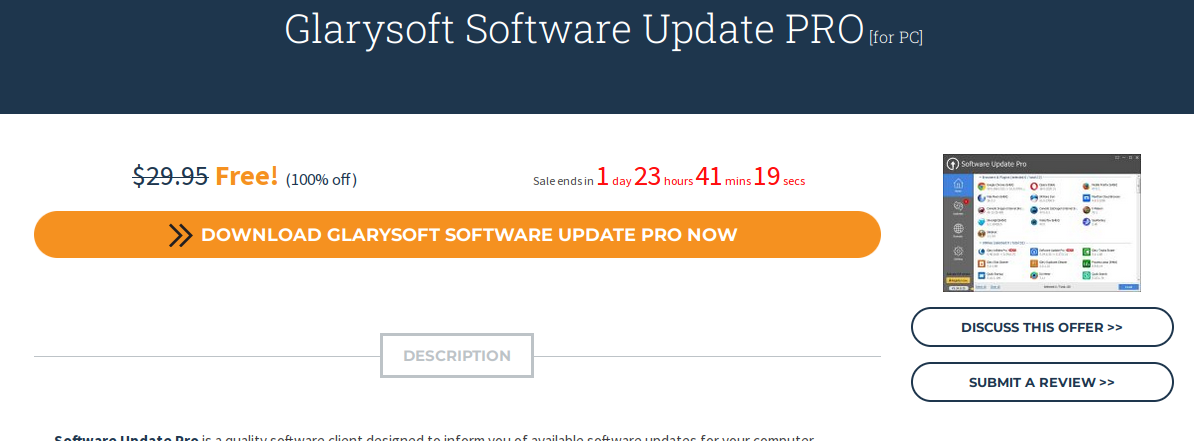Screen dimensions: 1194x441
Task: Click the blue button at the screenshot's bottom-right
Action: point(1128,287)
